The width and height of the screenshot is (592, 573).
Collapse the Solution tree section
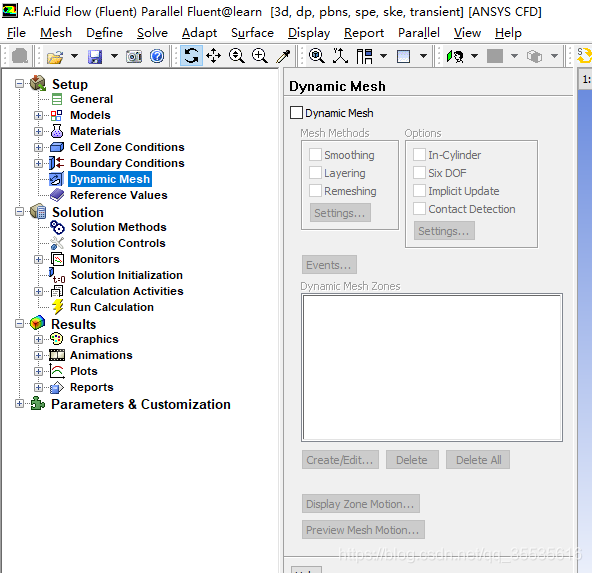19,211
